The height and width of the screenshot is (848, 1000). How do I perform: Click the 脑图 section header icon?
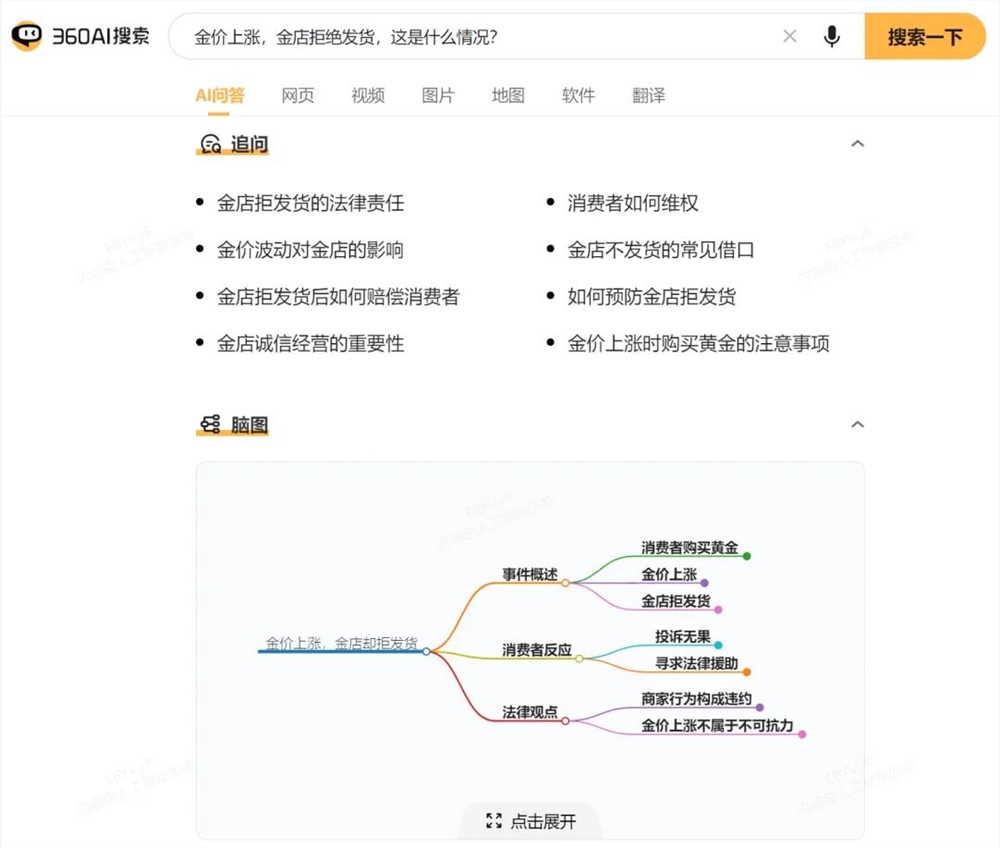coord(209,424)
